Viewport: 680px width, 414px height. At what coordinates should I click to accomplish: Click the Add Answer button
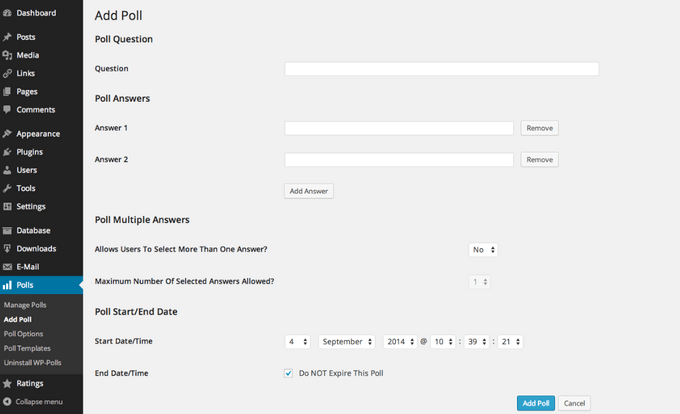308,191
